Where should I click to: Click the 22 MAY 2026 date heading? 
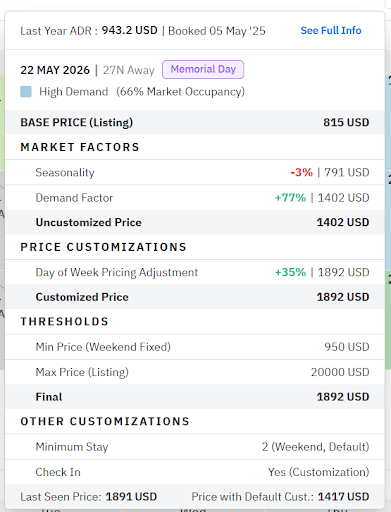click(55, 70)
